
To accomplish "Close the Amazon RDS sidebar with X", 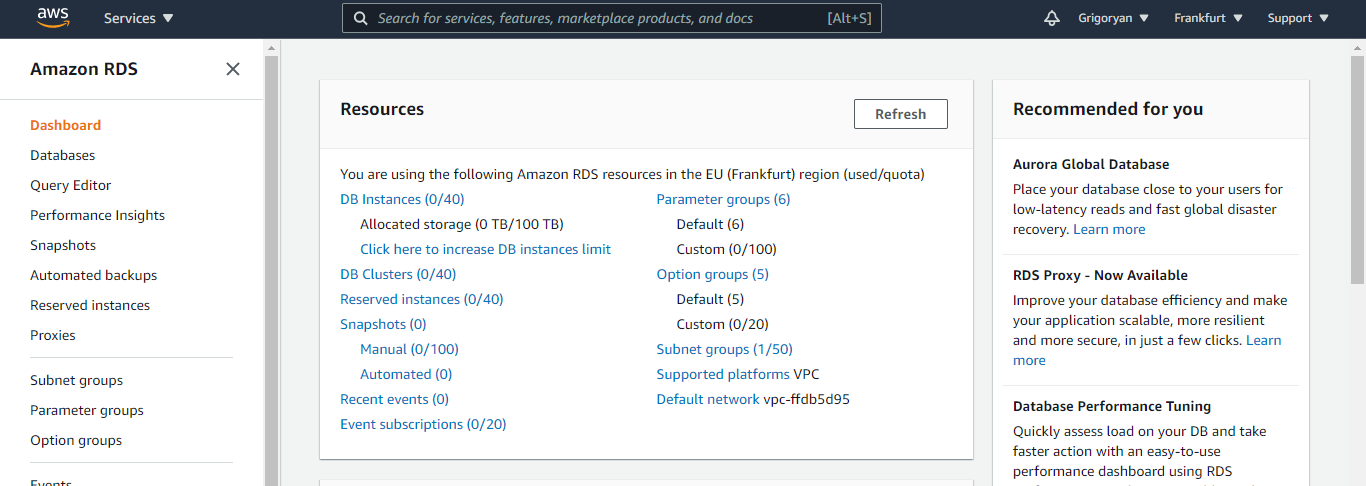I will [x=233, y=69].
